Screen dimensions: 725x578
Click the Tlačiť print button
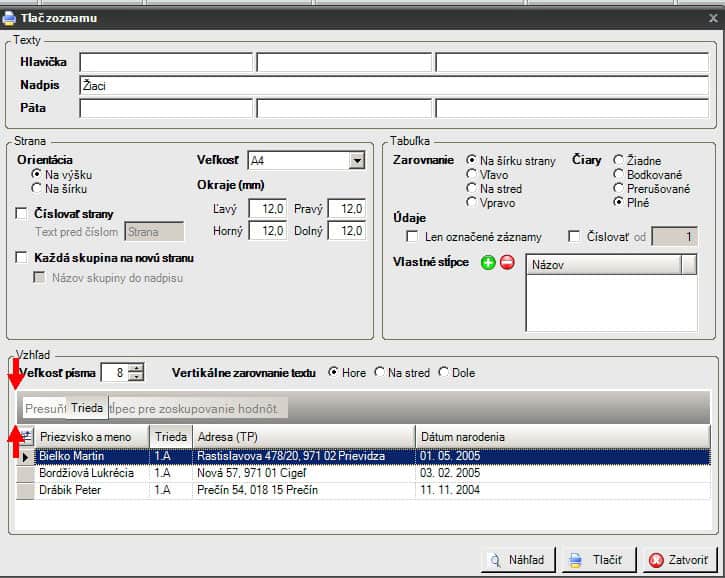click(x=599, y=560)
